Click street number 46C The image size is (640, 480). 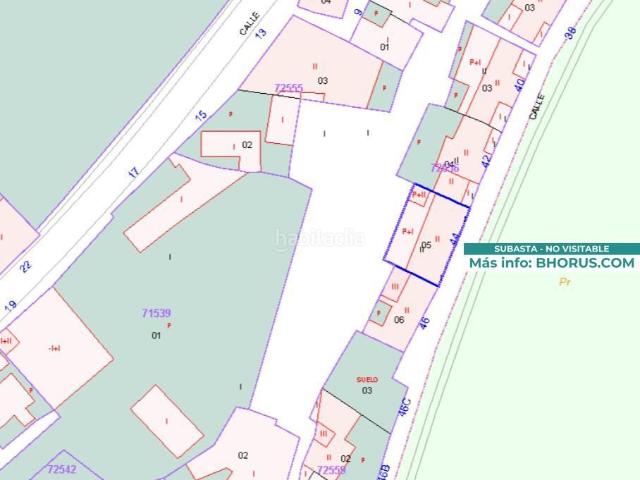point(404,407)
